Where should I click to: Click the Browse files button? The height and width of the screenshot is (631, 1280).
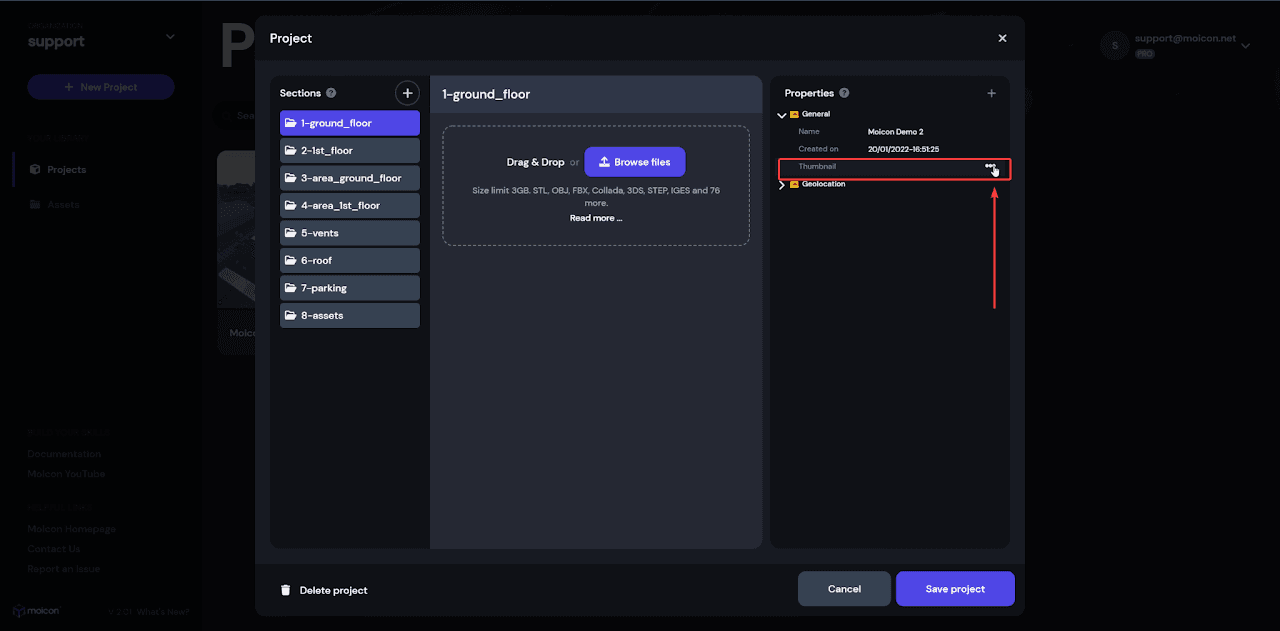coord(635,162)
